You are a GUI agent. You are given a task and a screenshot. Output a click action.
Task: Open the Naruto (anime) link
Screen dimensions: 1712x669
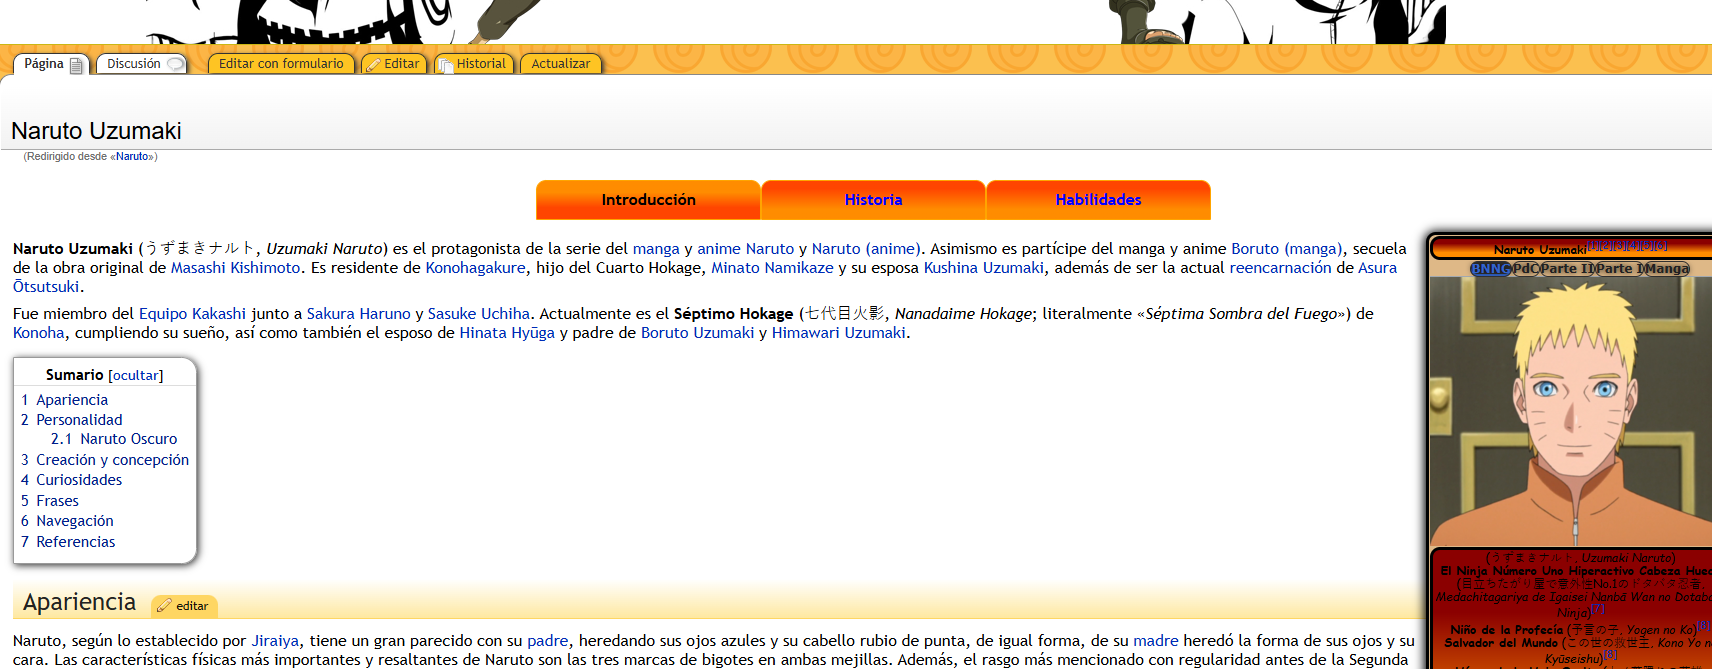[x=866, y=249]
